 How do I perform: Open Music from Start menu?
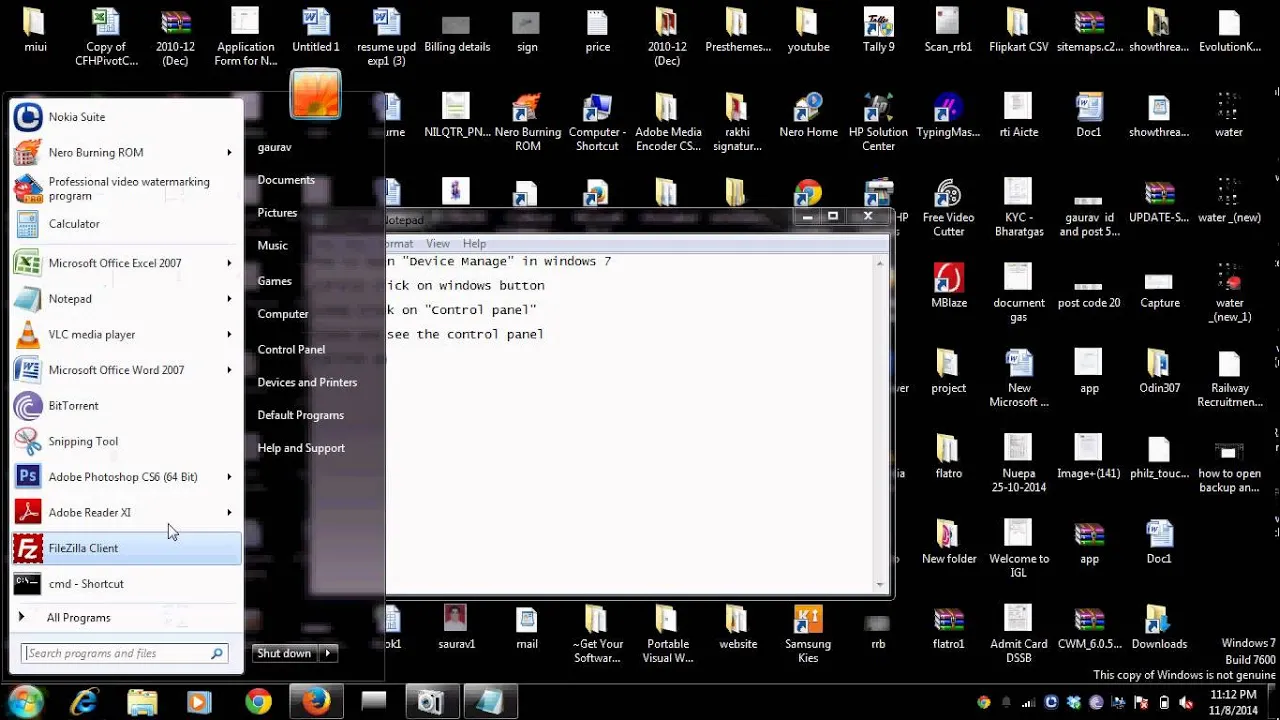(272, 245)
